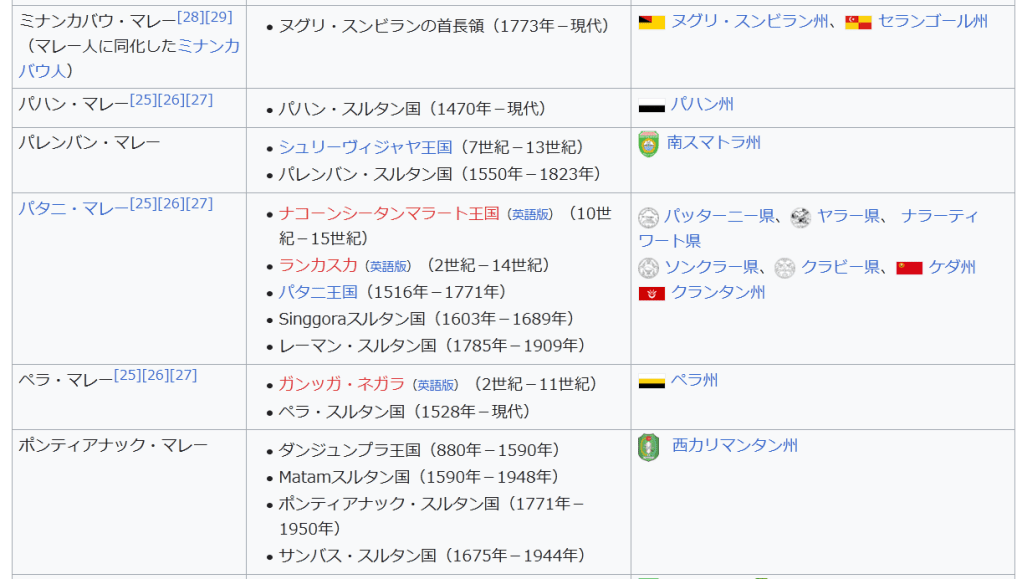Open the シュリーヴィジャヤ王国 link
Viewport: 1022px width, 579px height.
pos(365,147)
